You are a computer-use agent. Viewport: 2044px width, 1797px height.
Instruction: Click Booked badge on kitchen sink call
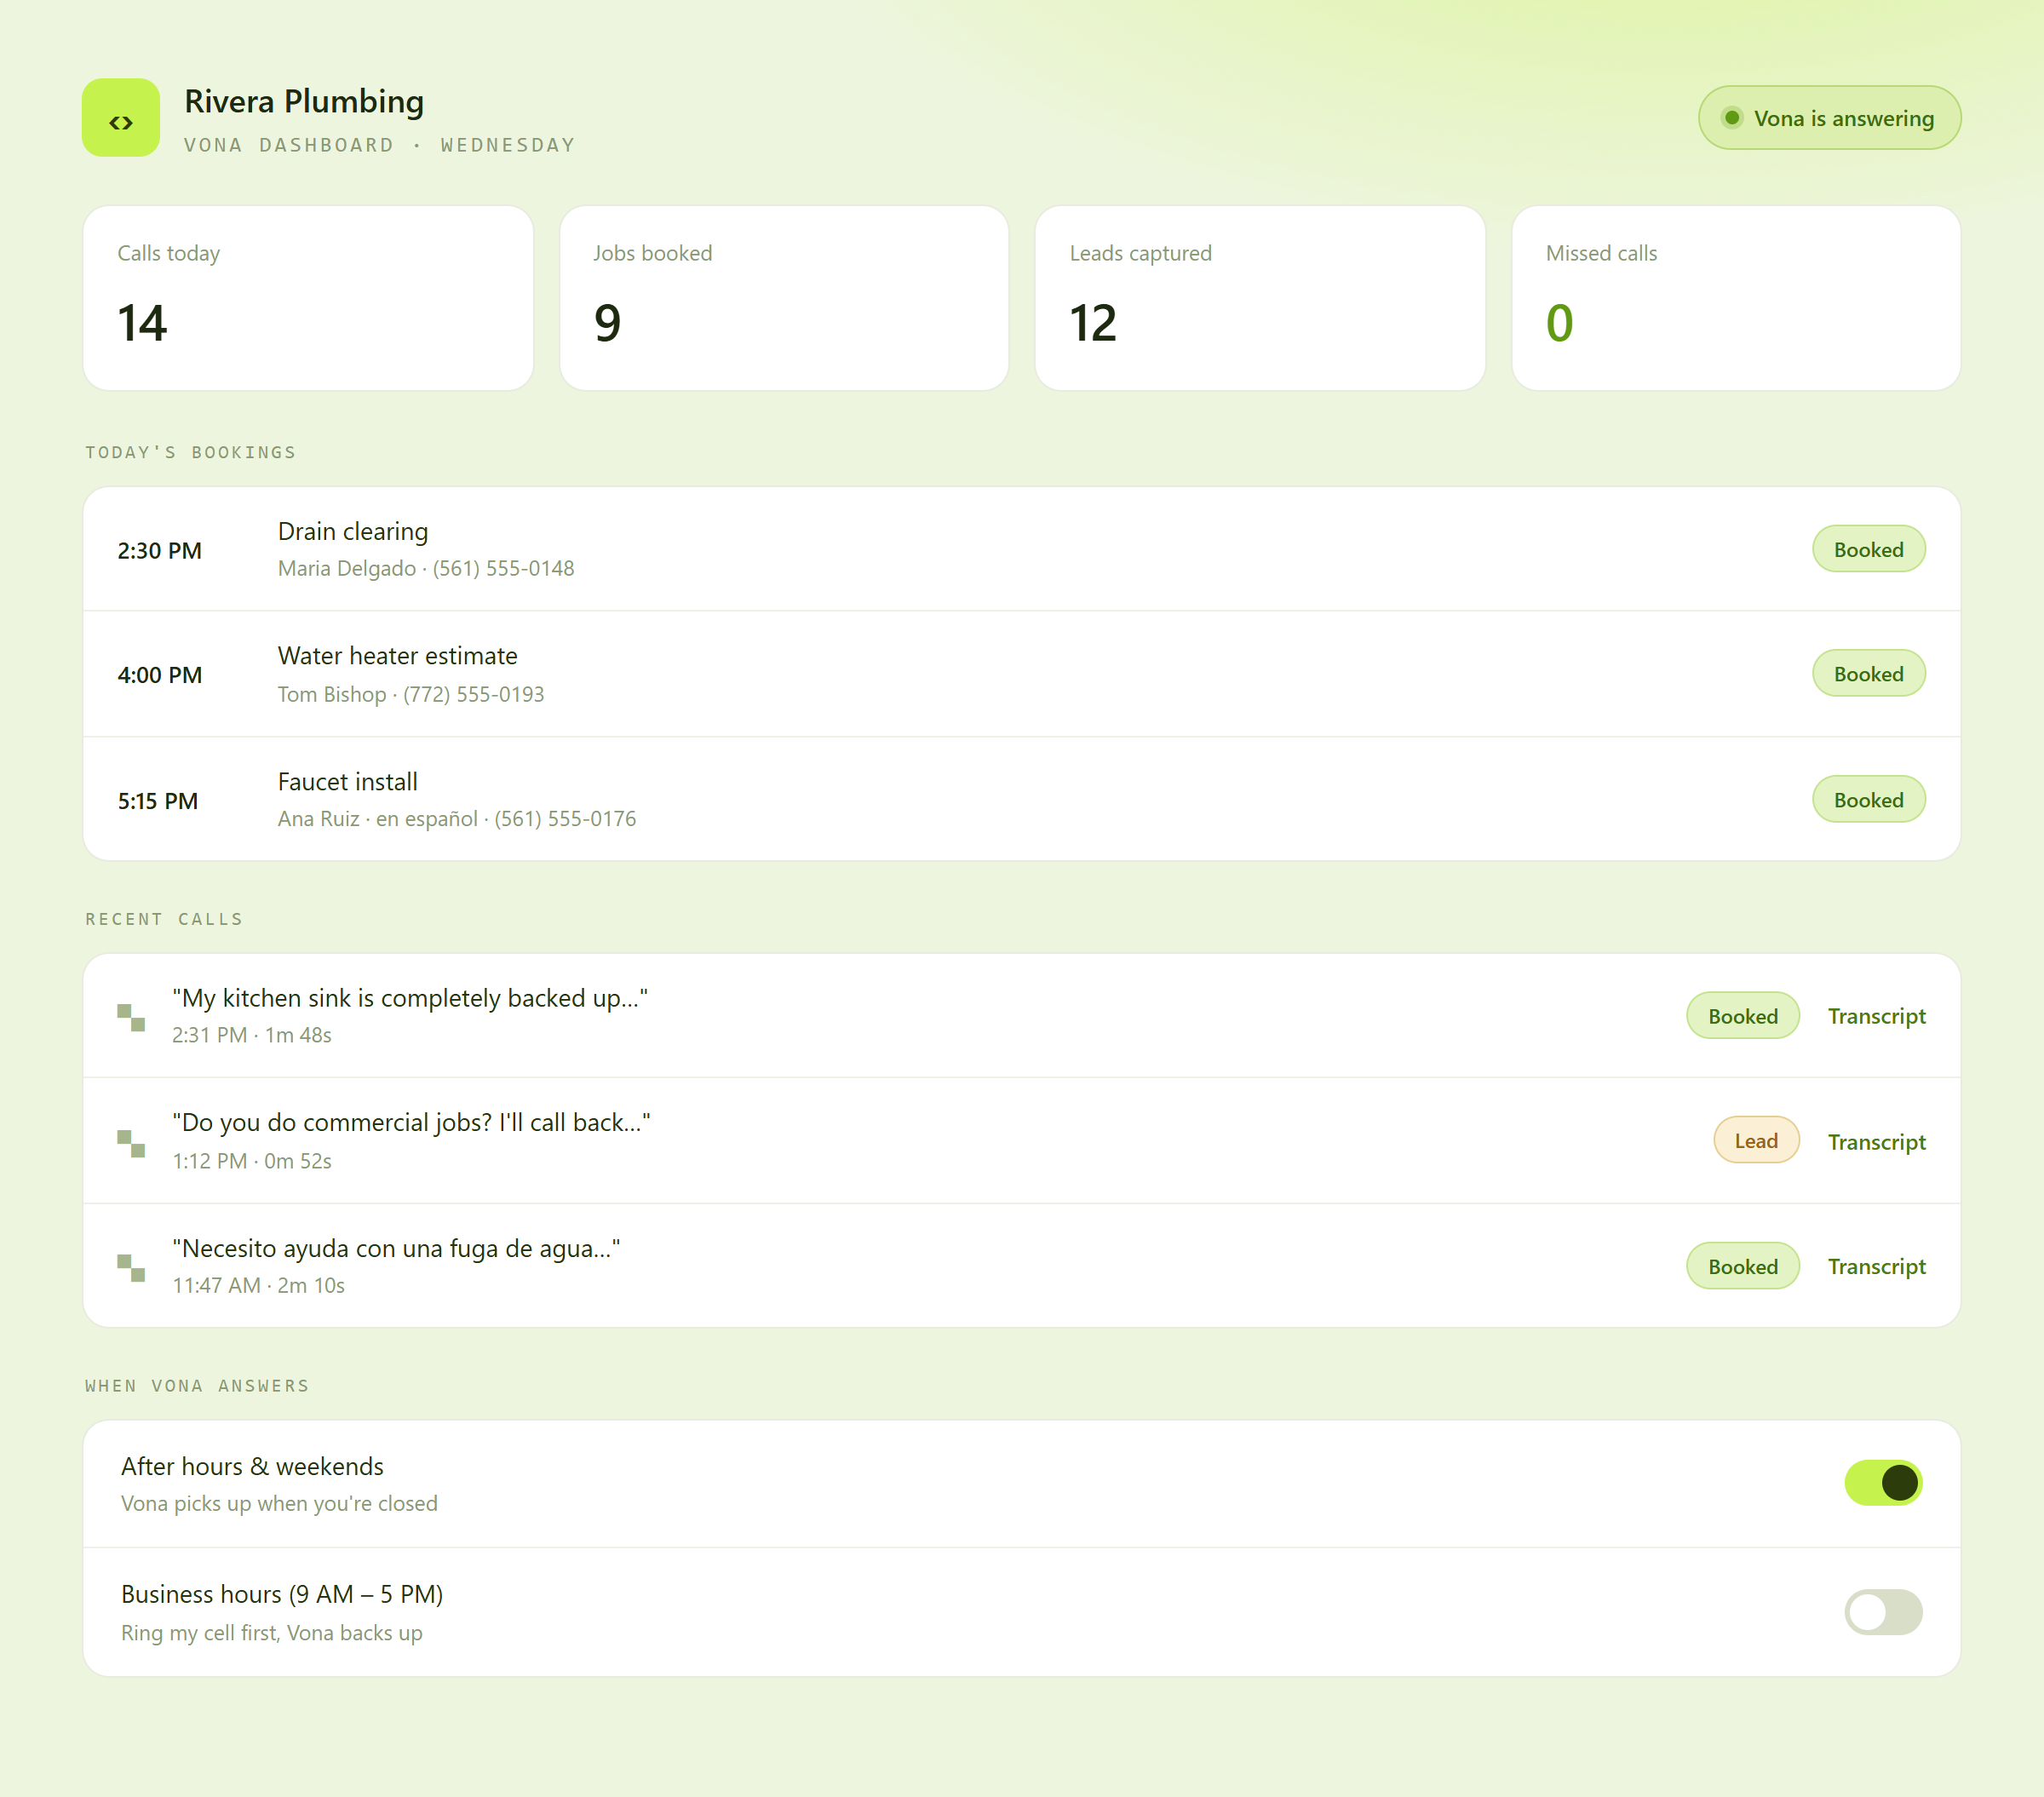coord(1742,1016)
